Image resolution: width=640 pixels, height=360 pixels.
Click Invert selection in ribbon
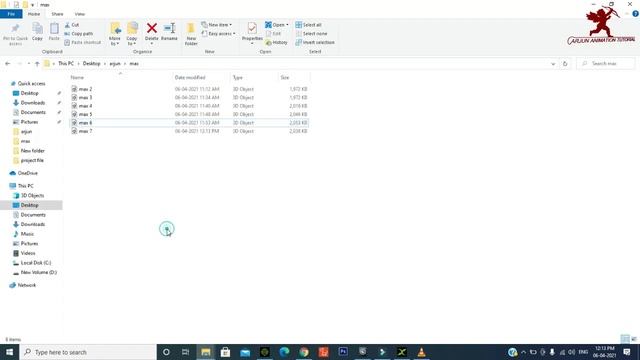[x=315, y=42]
